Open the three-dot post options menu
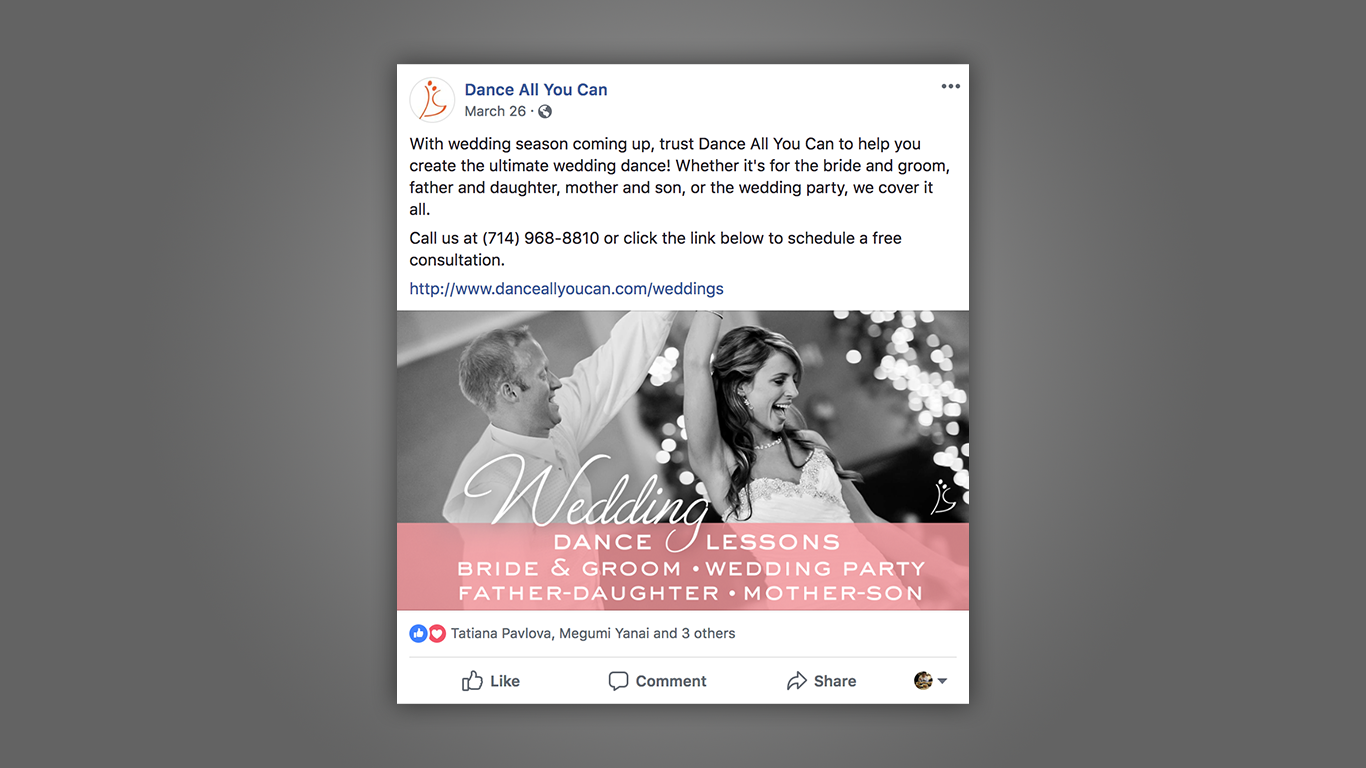1366x768 pixels. click(x=950, y=87)
